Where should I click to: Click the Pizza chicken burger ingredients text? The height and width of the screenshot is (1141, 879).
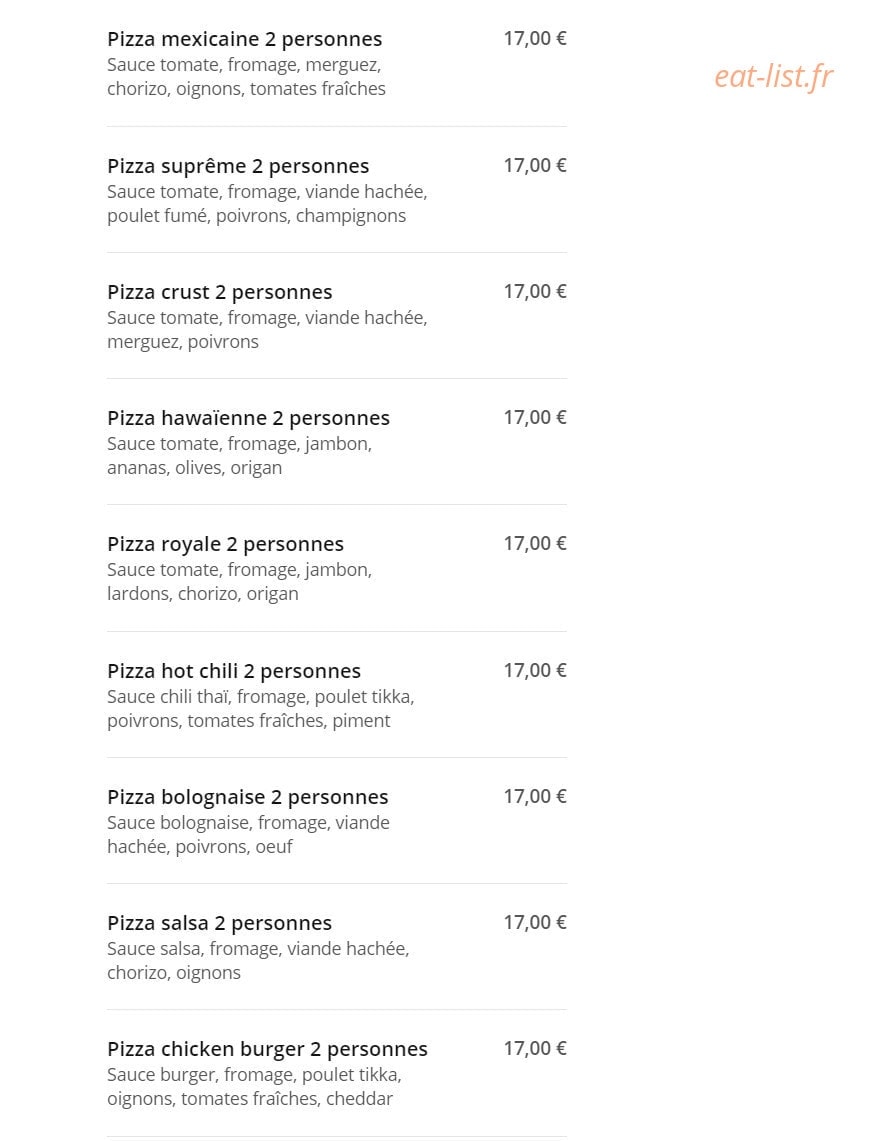point(254,1087)
